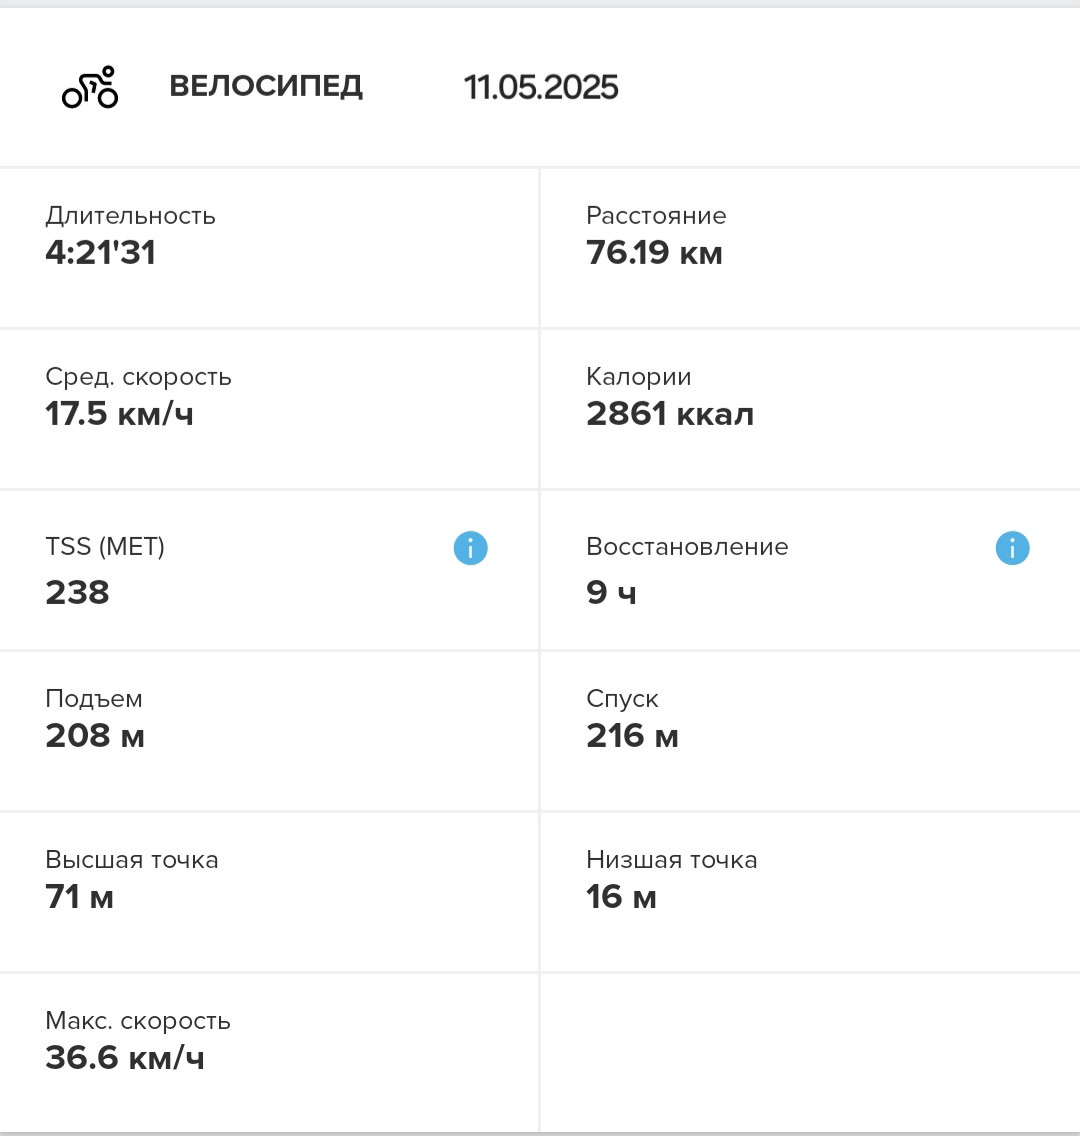Open the TSS (MET) info icon
This screenshot has width=1080, height=1136.
(x=471, y=548)
